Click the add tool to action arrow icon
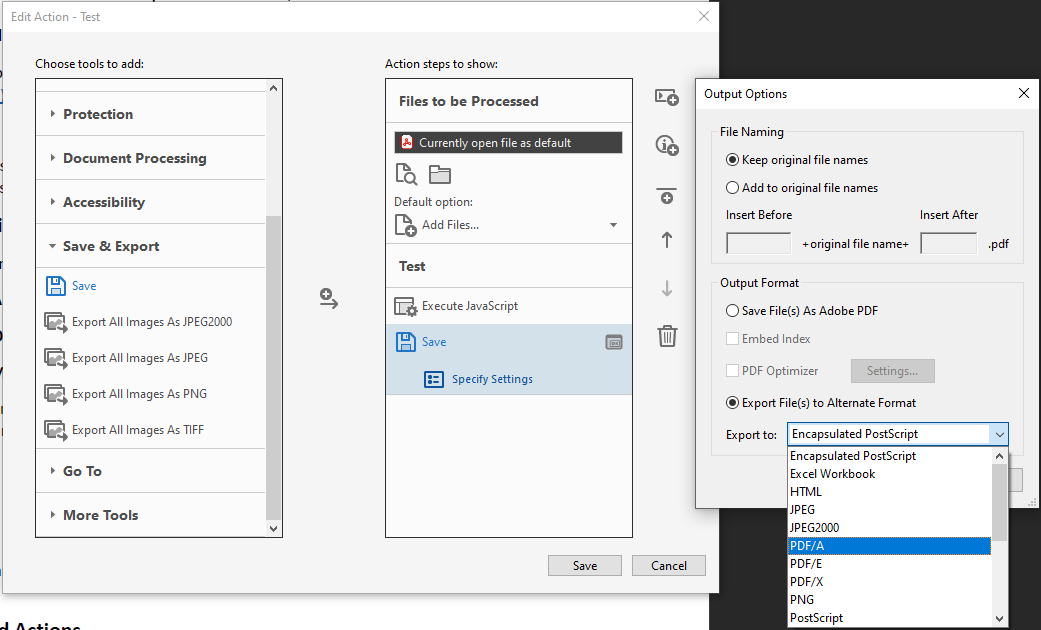 point(329,299)
